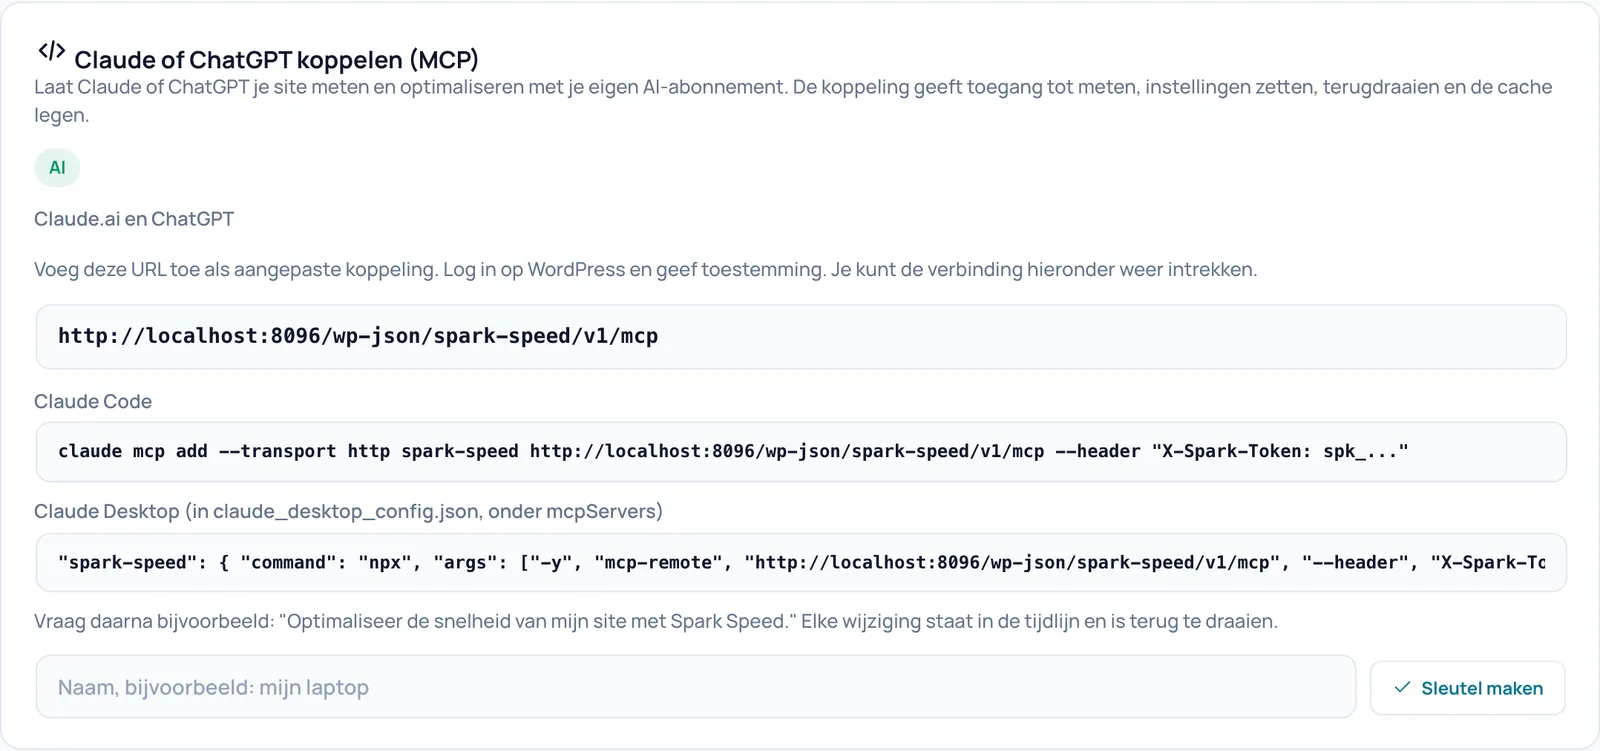The height and width of the screenshot is (751, 1600).
Task: Focus the 'Naam, bijvoorbeeld: mijn laptop' field
Action: coord(696,687)
